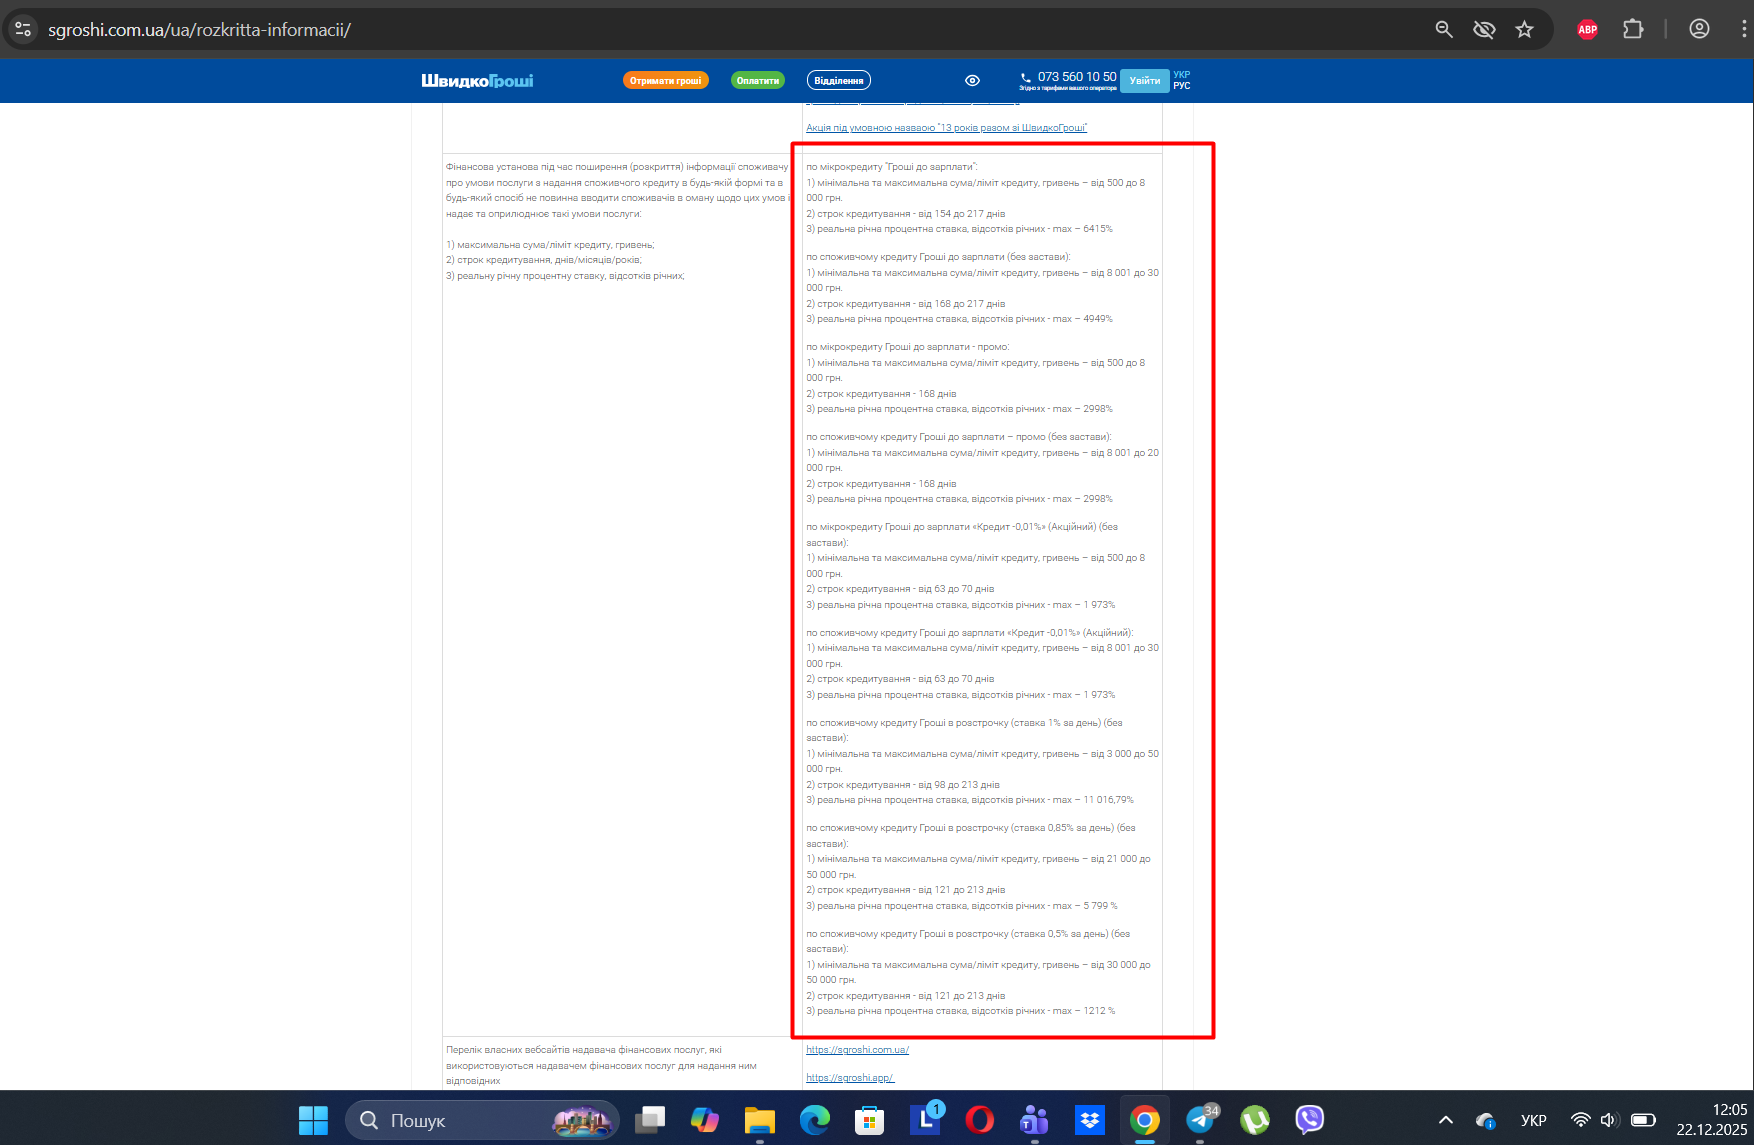This screenshot has width=1754, height=1145.
Task: Click the phone number 073 560 10 50
Action: point(1077,76)
